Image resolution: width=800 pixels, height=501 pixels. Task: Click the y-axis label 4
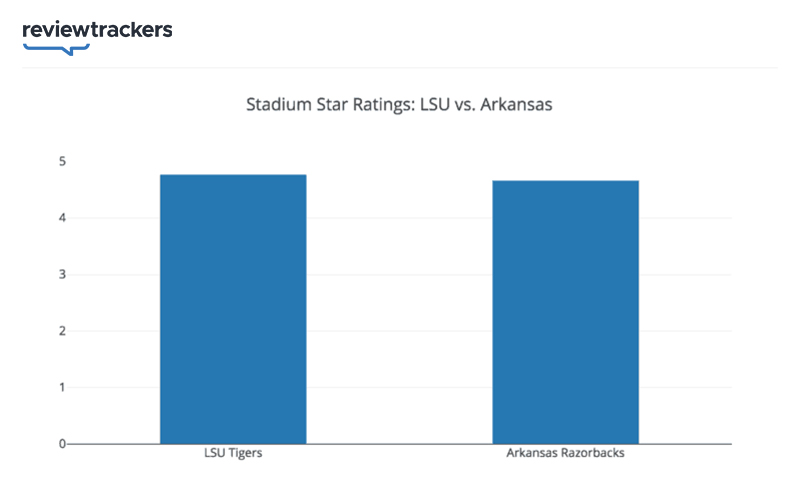62,218
